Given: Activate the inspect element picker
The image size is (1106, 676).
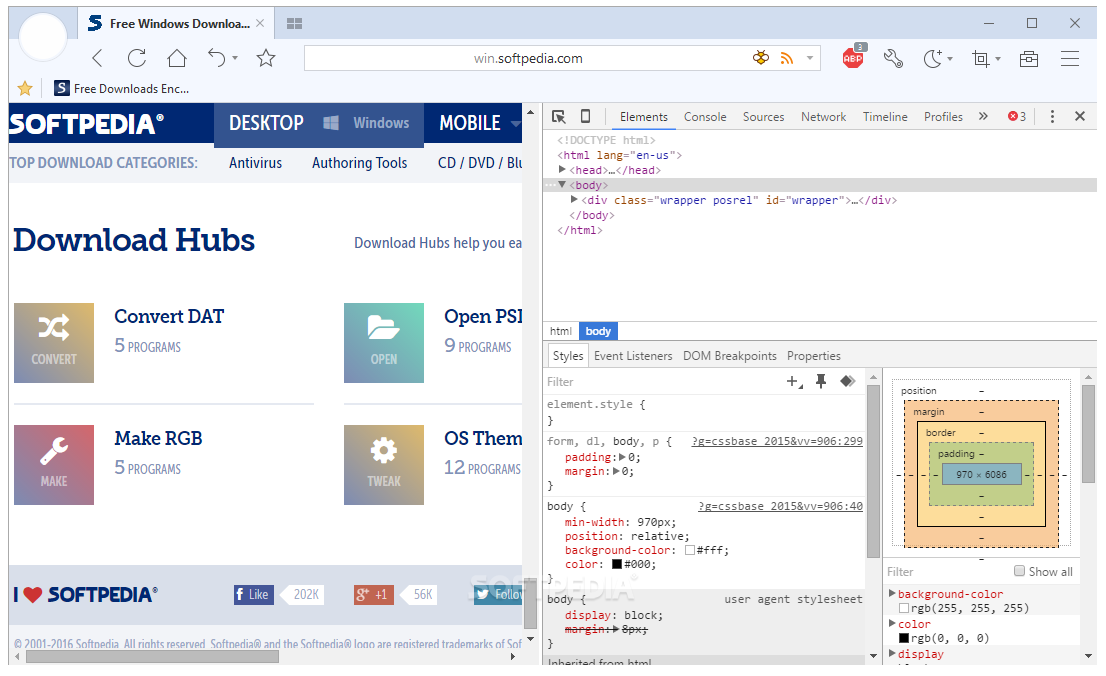Looking at the screenshot, I should coord(559,116).
